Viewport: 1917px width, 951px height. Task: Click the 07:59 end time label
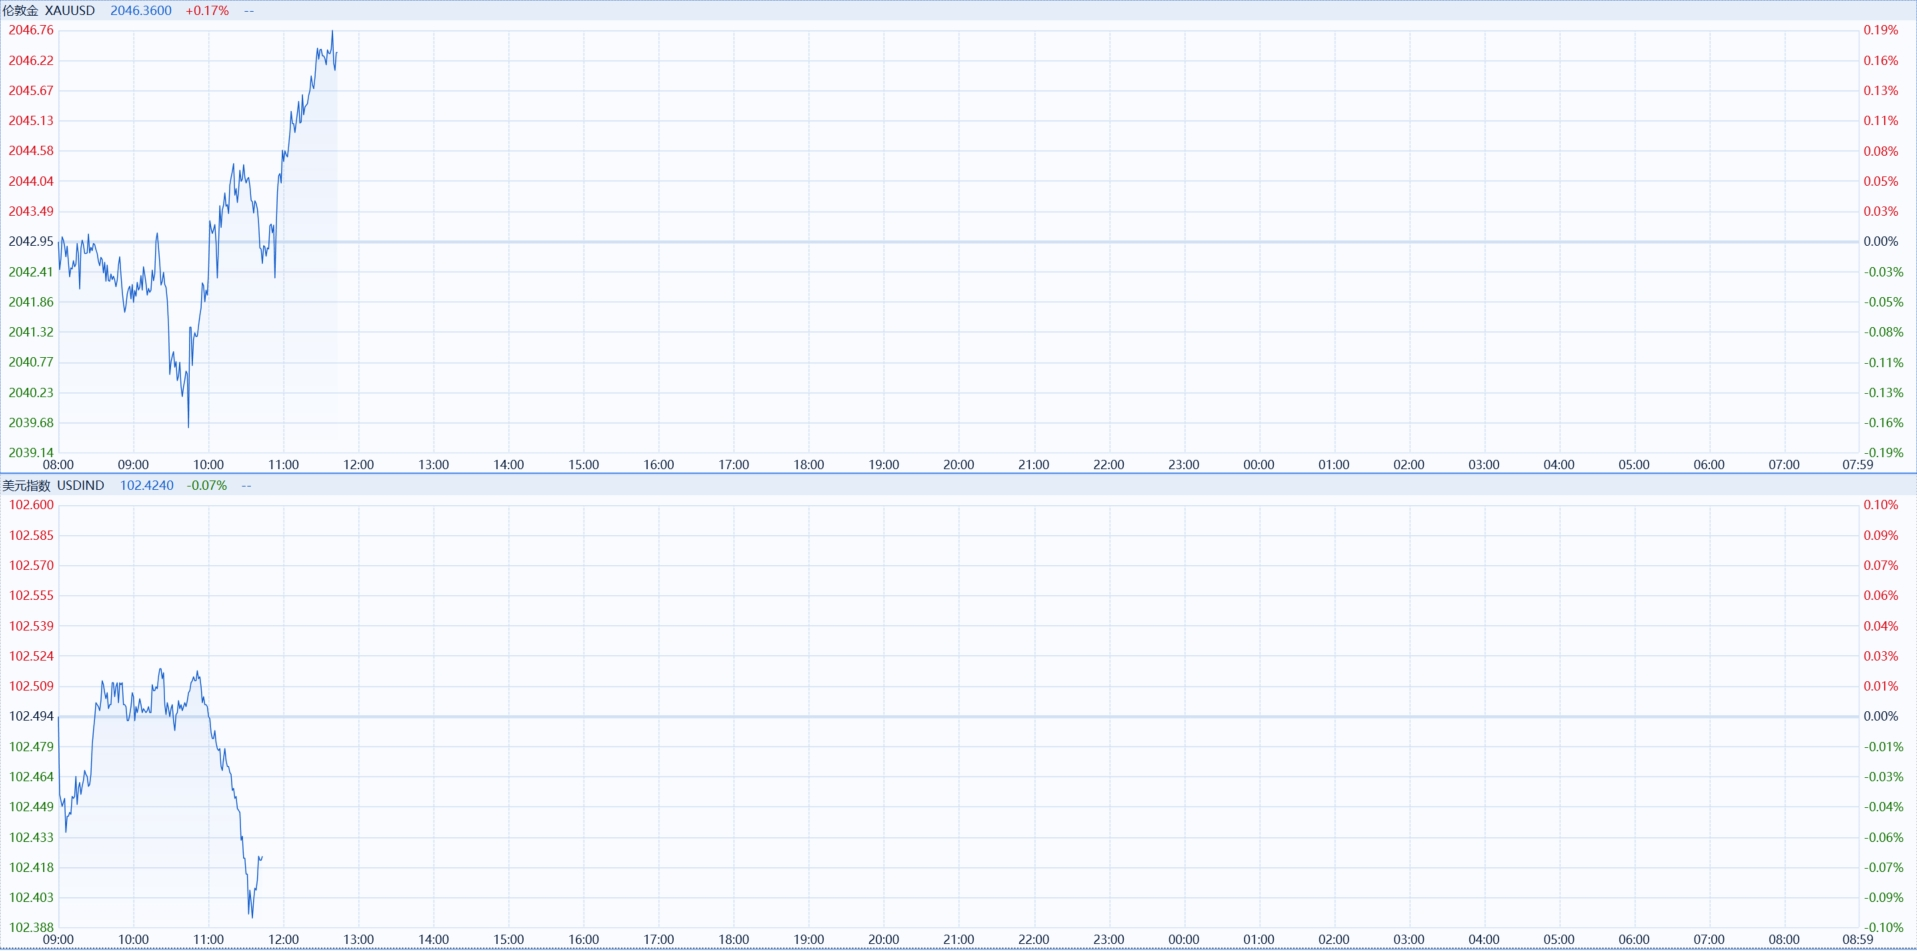tap(1857, 465)
